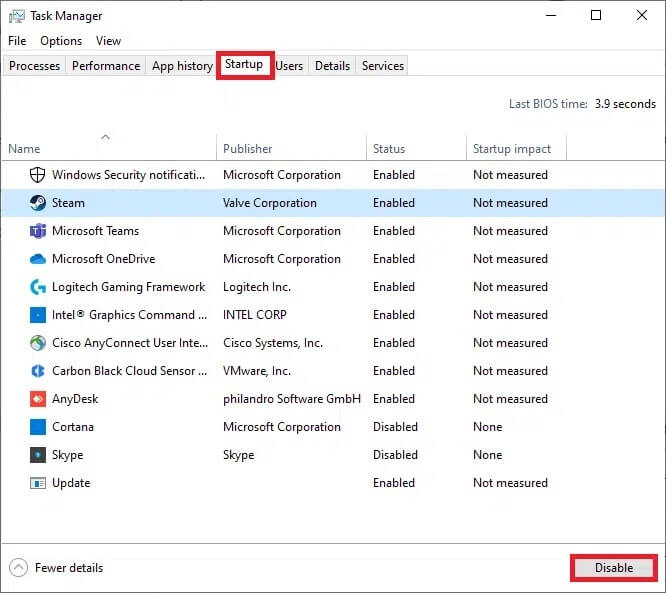Click INTEL CORP publisher cell
This screenshot has height=593, width=666.
point(255,315)
